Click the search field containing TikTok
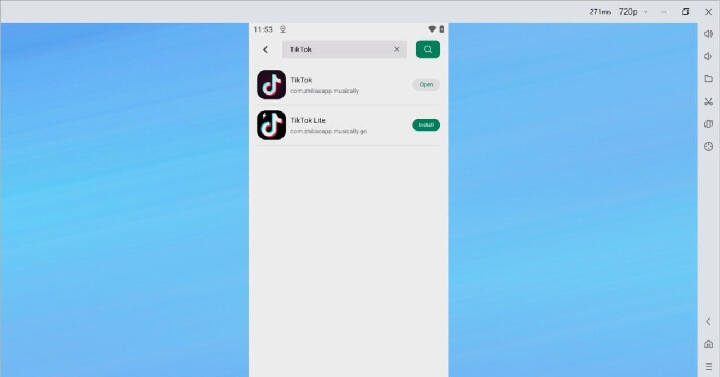Viewport: 720px width, 377px height. (x=344, y=49)
